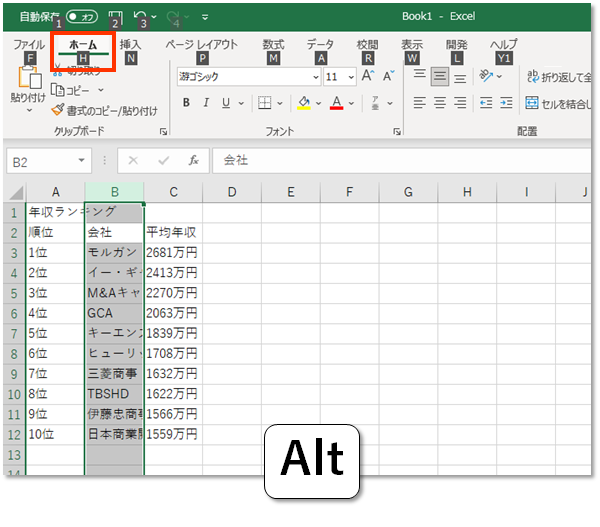
Task: Click the phonetic guide (ふりがな) icon
Action: coord(375,103)
